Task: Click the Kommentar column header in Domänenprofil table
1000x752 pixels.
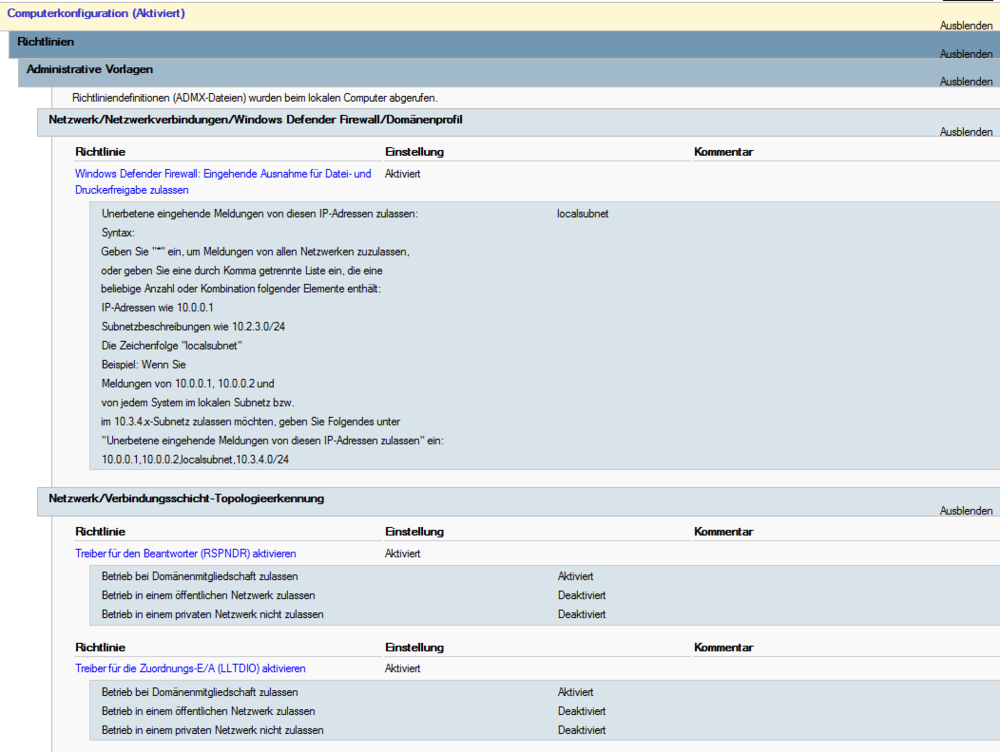Action: (x=723, y=152)
